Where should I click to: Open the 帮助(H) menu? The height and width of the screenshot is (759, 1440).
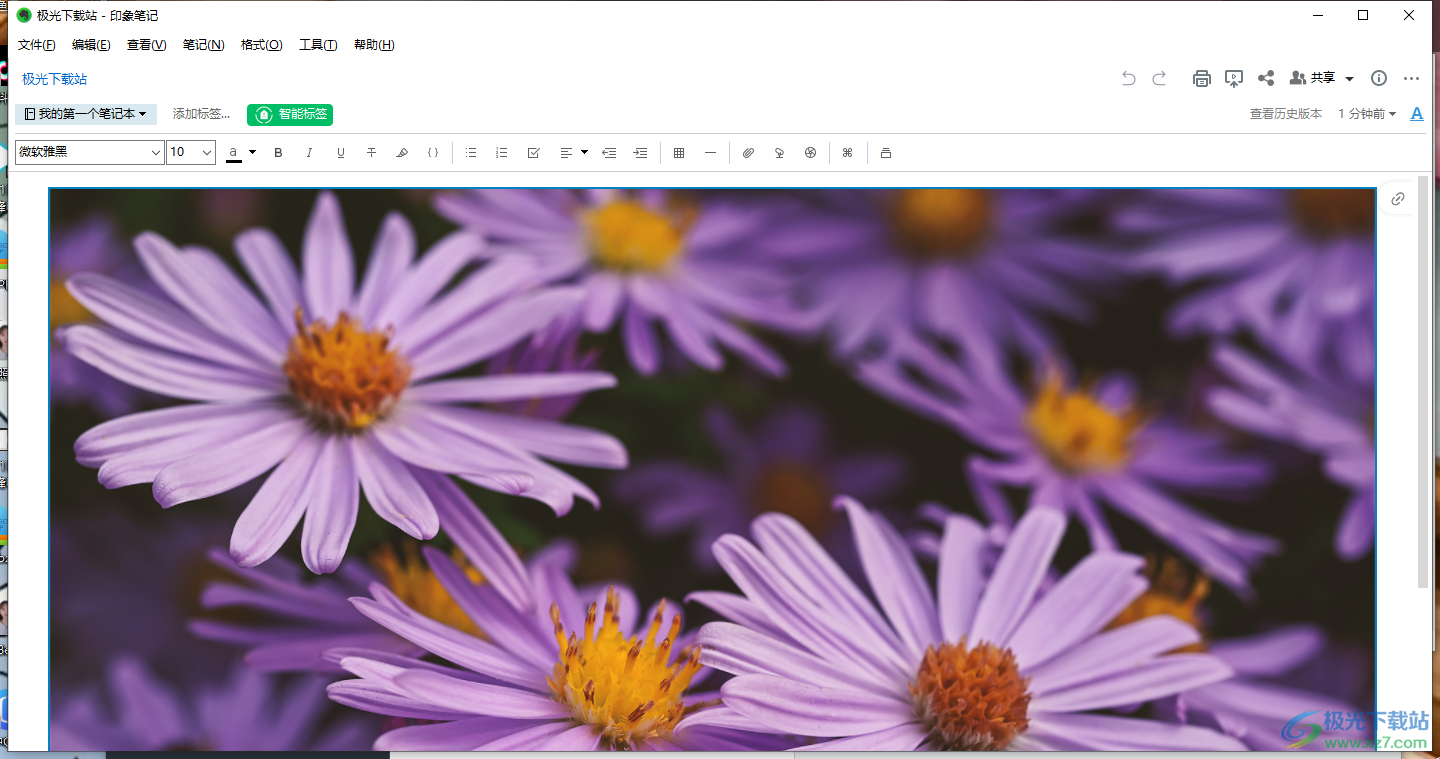click(374, 45)
